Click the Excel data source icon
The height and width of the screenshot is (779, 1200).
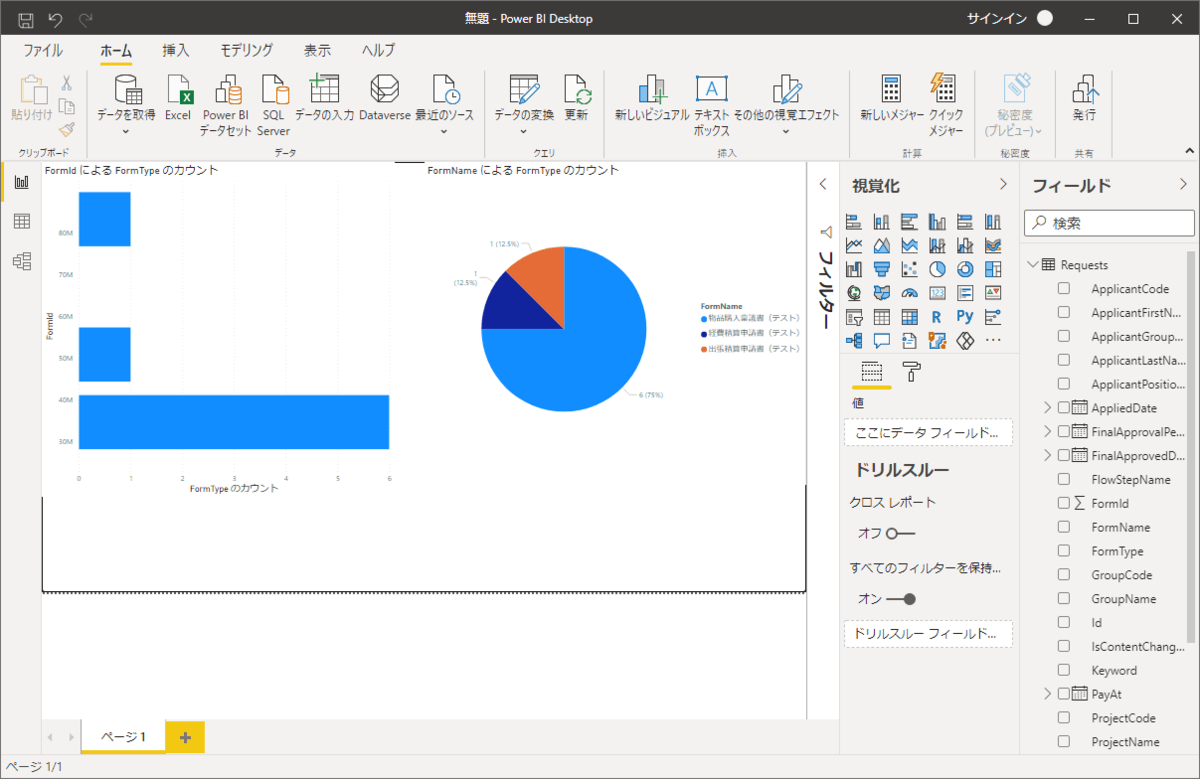178,92
